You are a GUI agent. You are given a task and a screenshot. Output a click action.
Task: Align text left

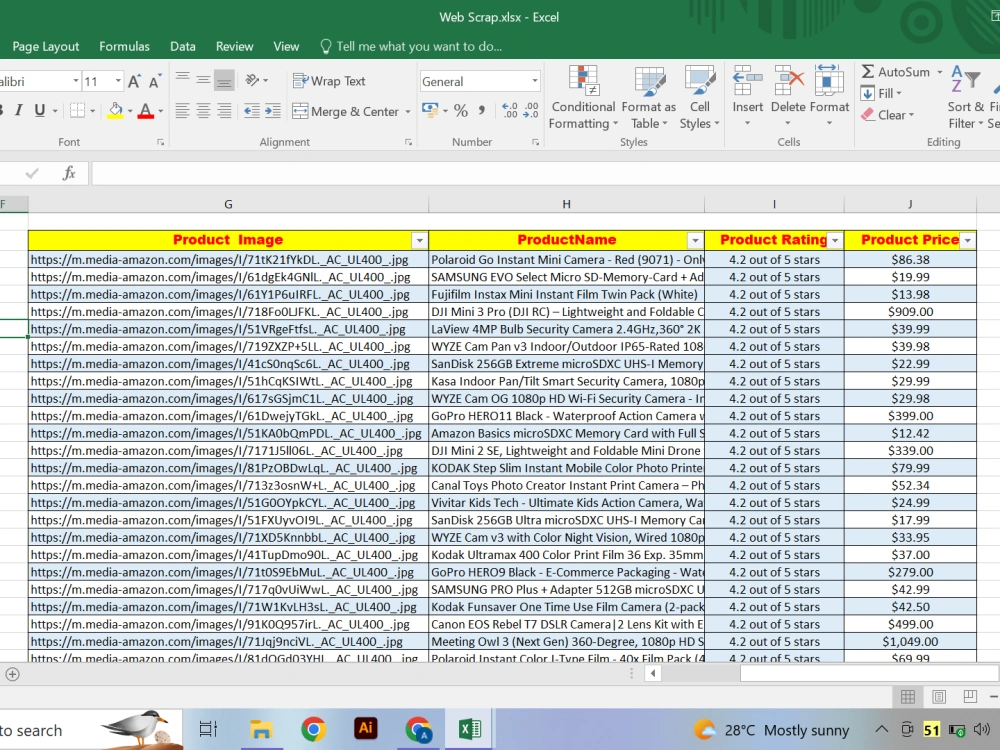[x=182, y=111]
